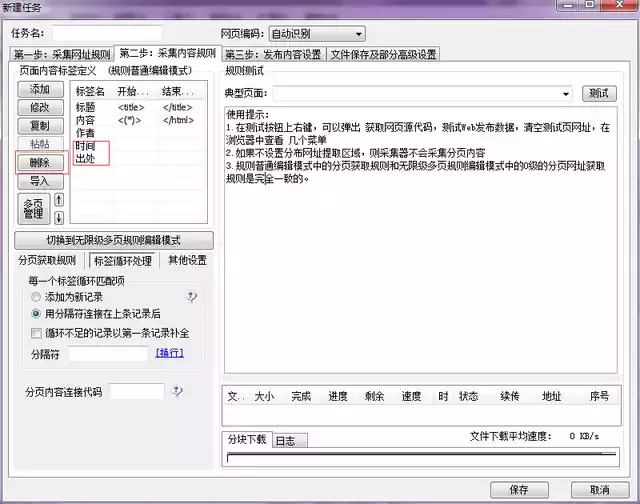Screen dimensions: 640x504
Task: Select the 出处 tag row
Action: pyautogui.click(x=138, y=158)
